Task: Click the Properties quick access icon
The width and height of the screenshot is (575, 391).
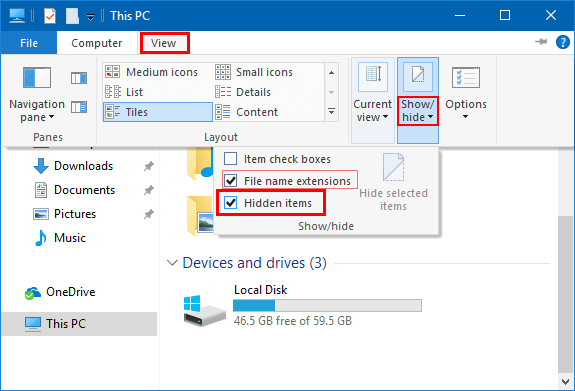Action: 50,16
